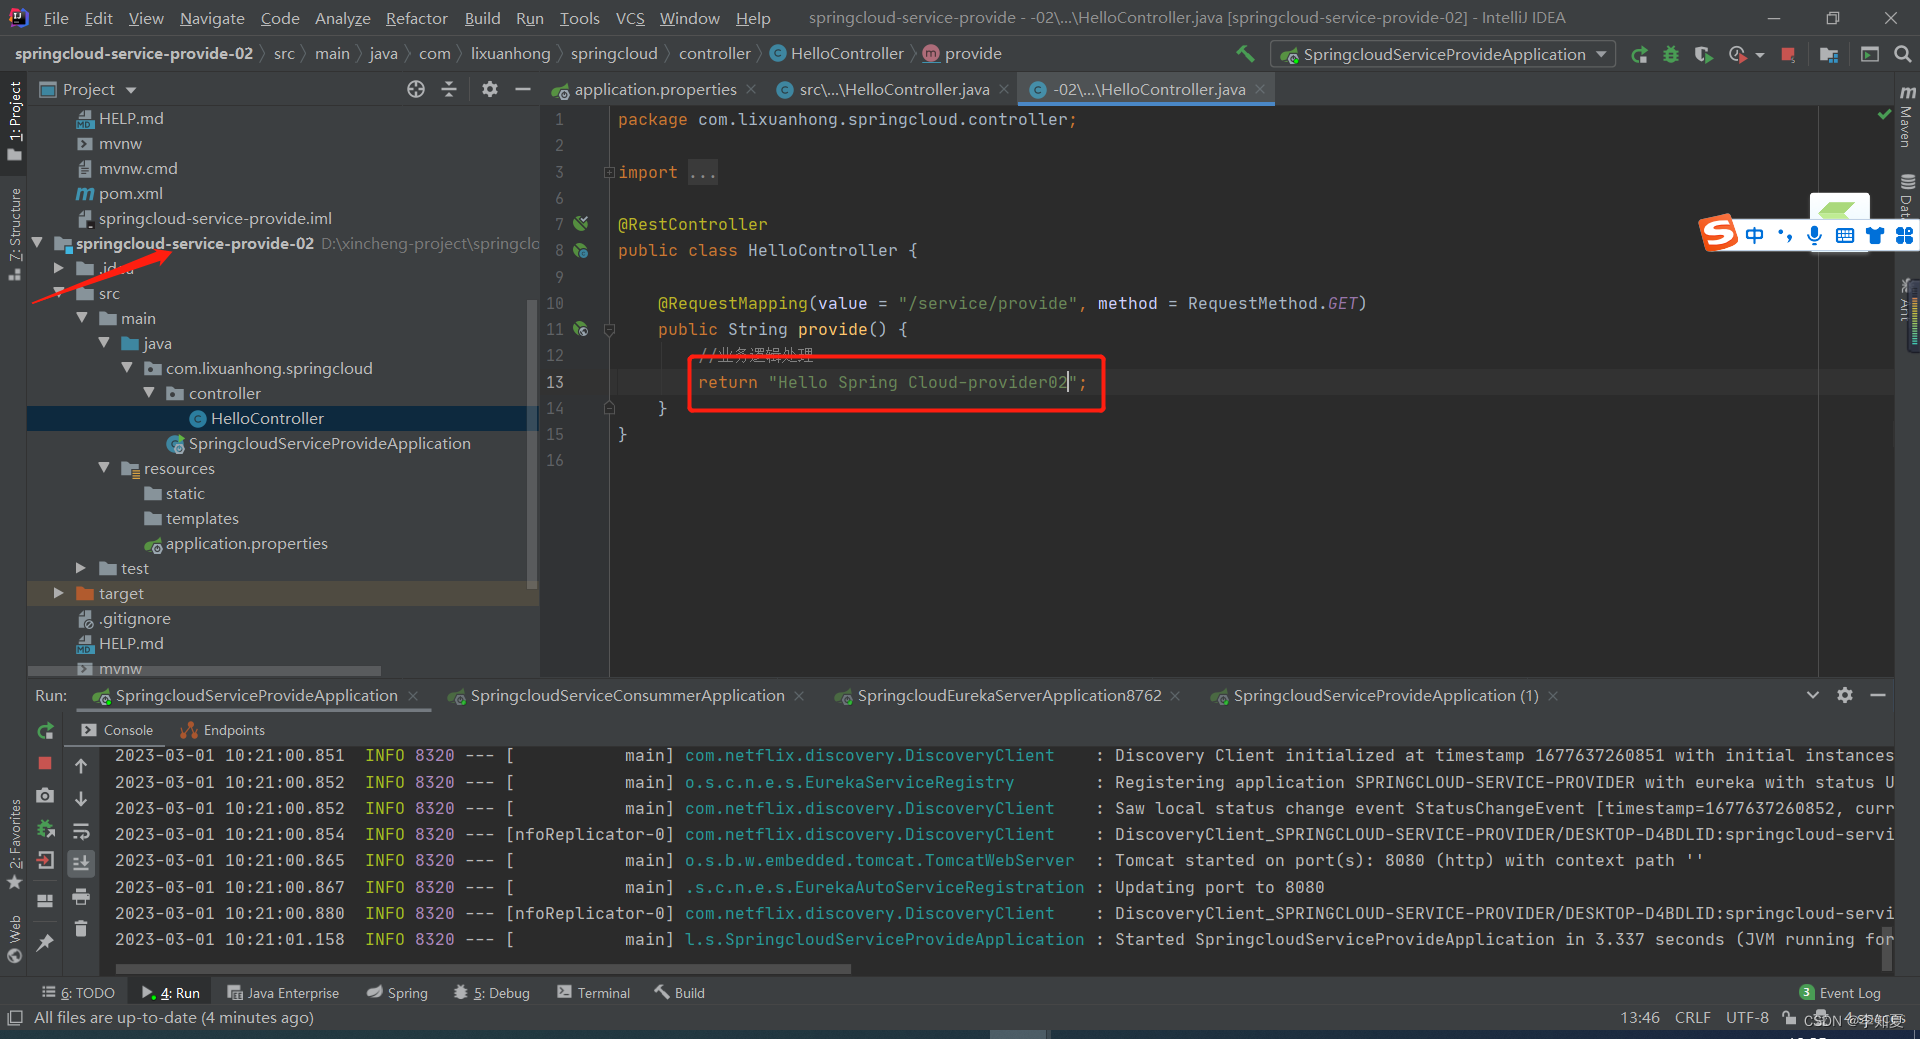Expand the folded import statements
1920x1039 pixels.
(x=609, y=172)
